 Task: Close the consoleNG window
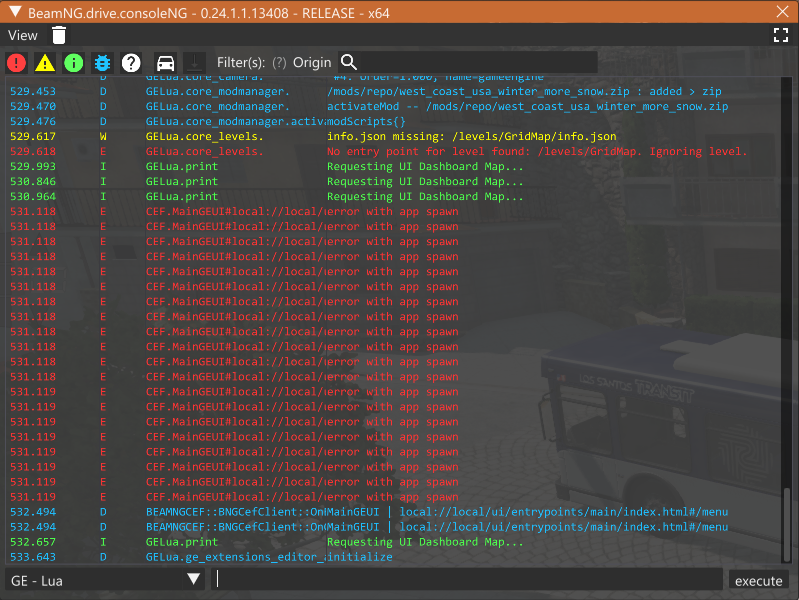point(783,12)
